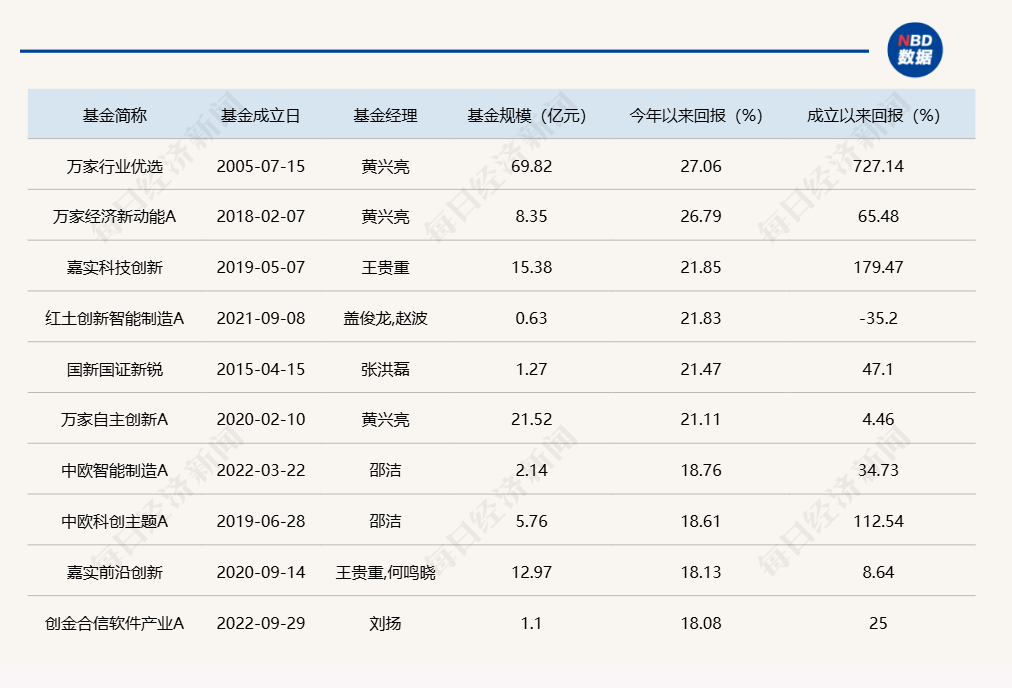Select fund size value 69.82
Viewport: 1012px width, 688px height.
[532, 167]
